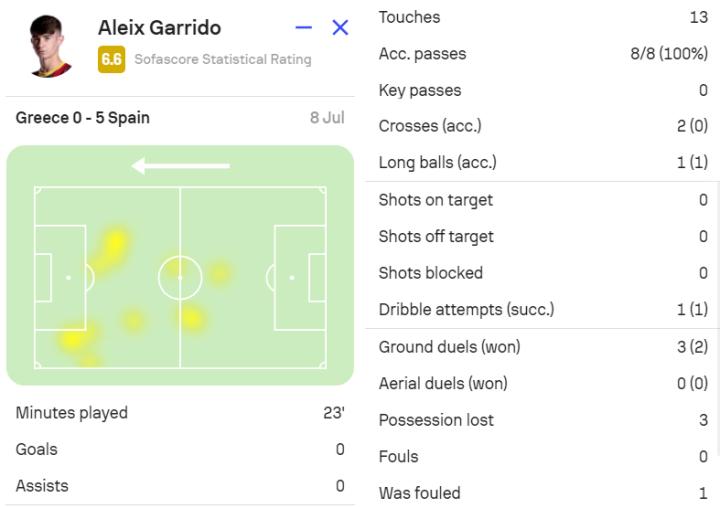Select Ground duels (won) row
This screenshot has height=508, width=720.
[x=542, y=347]
